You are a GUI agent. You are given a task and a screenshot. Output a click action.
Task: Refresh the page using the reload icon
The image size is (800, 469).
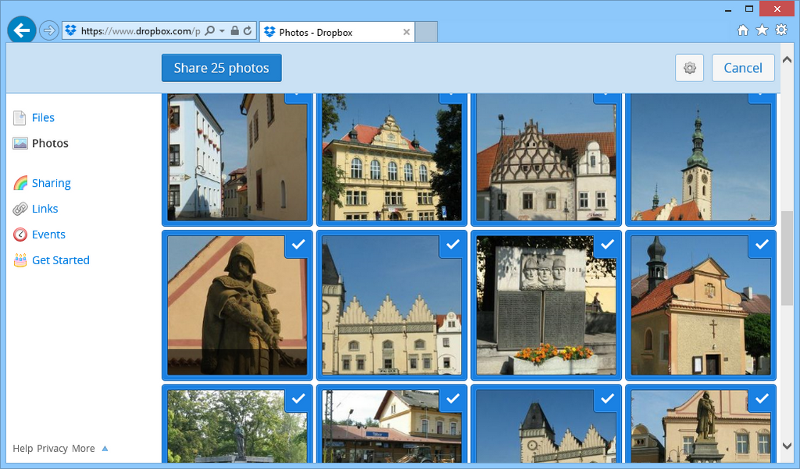click(246, 31)
